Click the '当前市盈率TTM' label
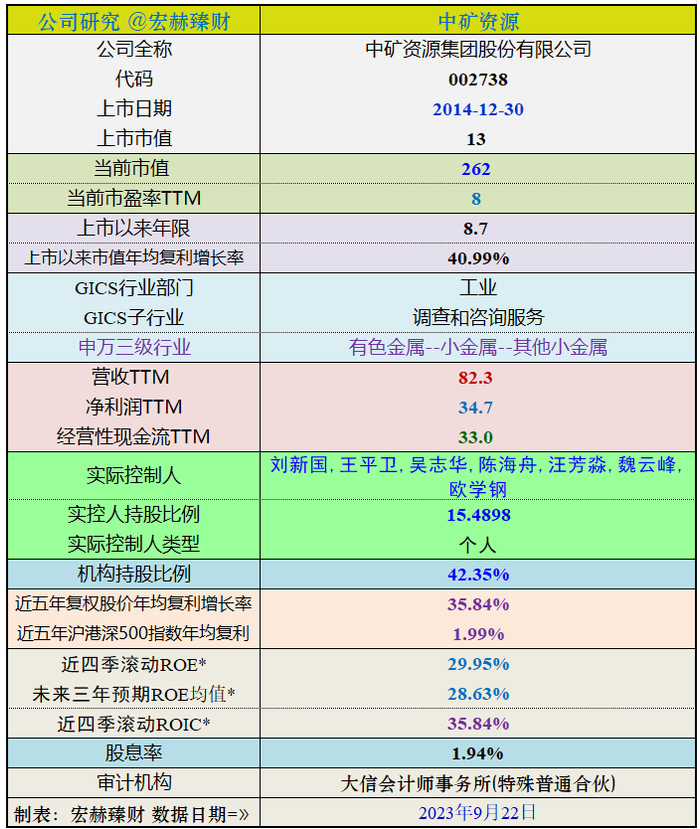This screenshot has height=829, width=700. [134, 198]
